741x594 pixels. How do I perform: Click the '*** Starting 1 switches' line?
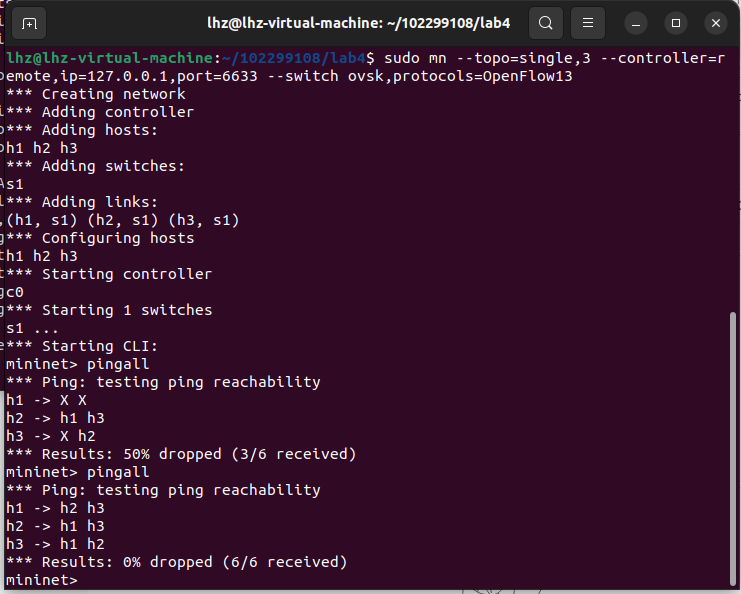[109, 310]
